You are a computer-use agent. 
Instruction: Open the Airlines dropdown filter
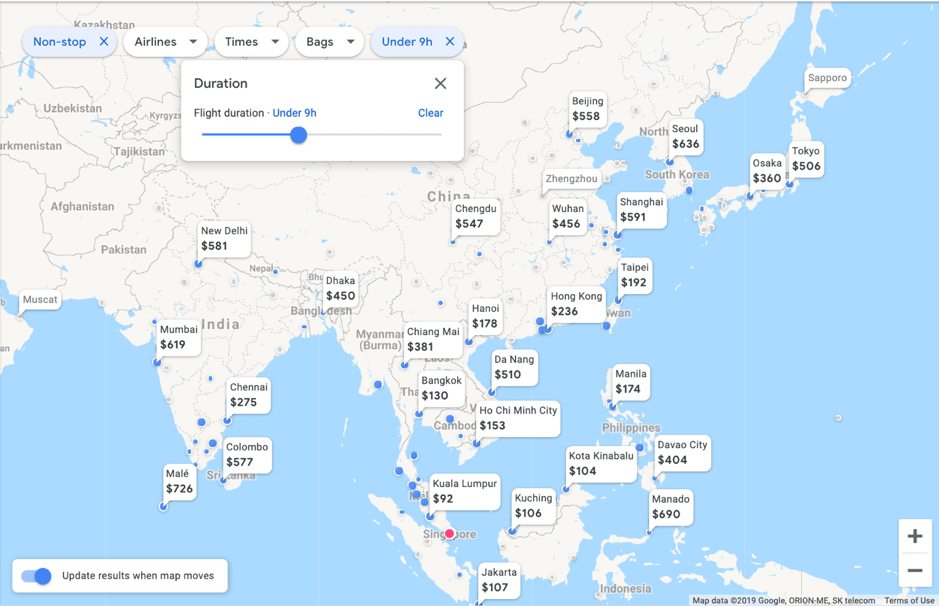click(165, 42)
